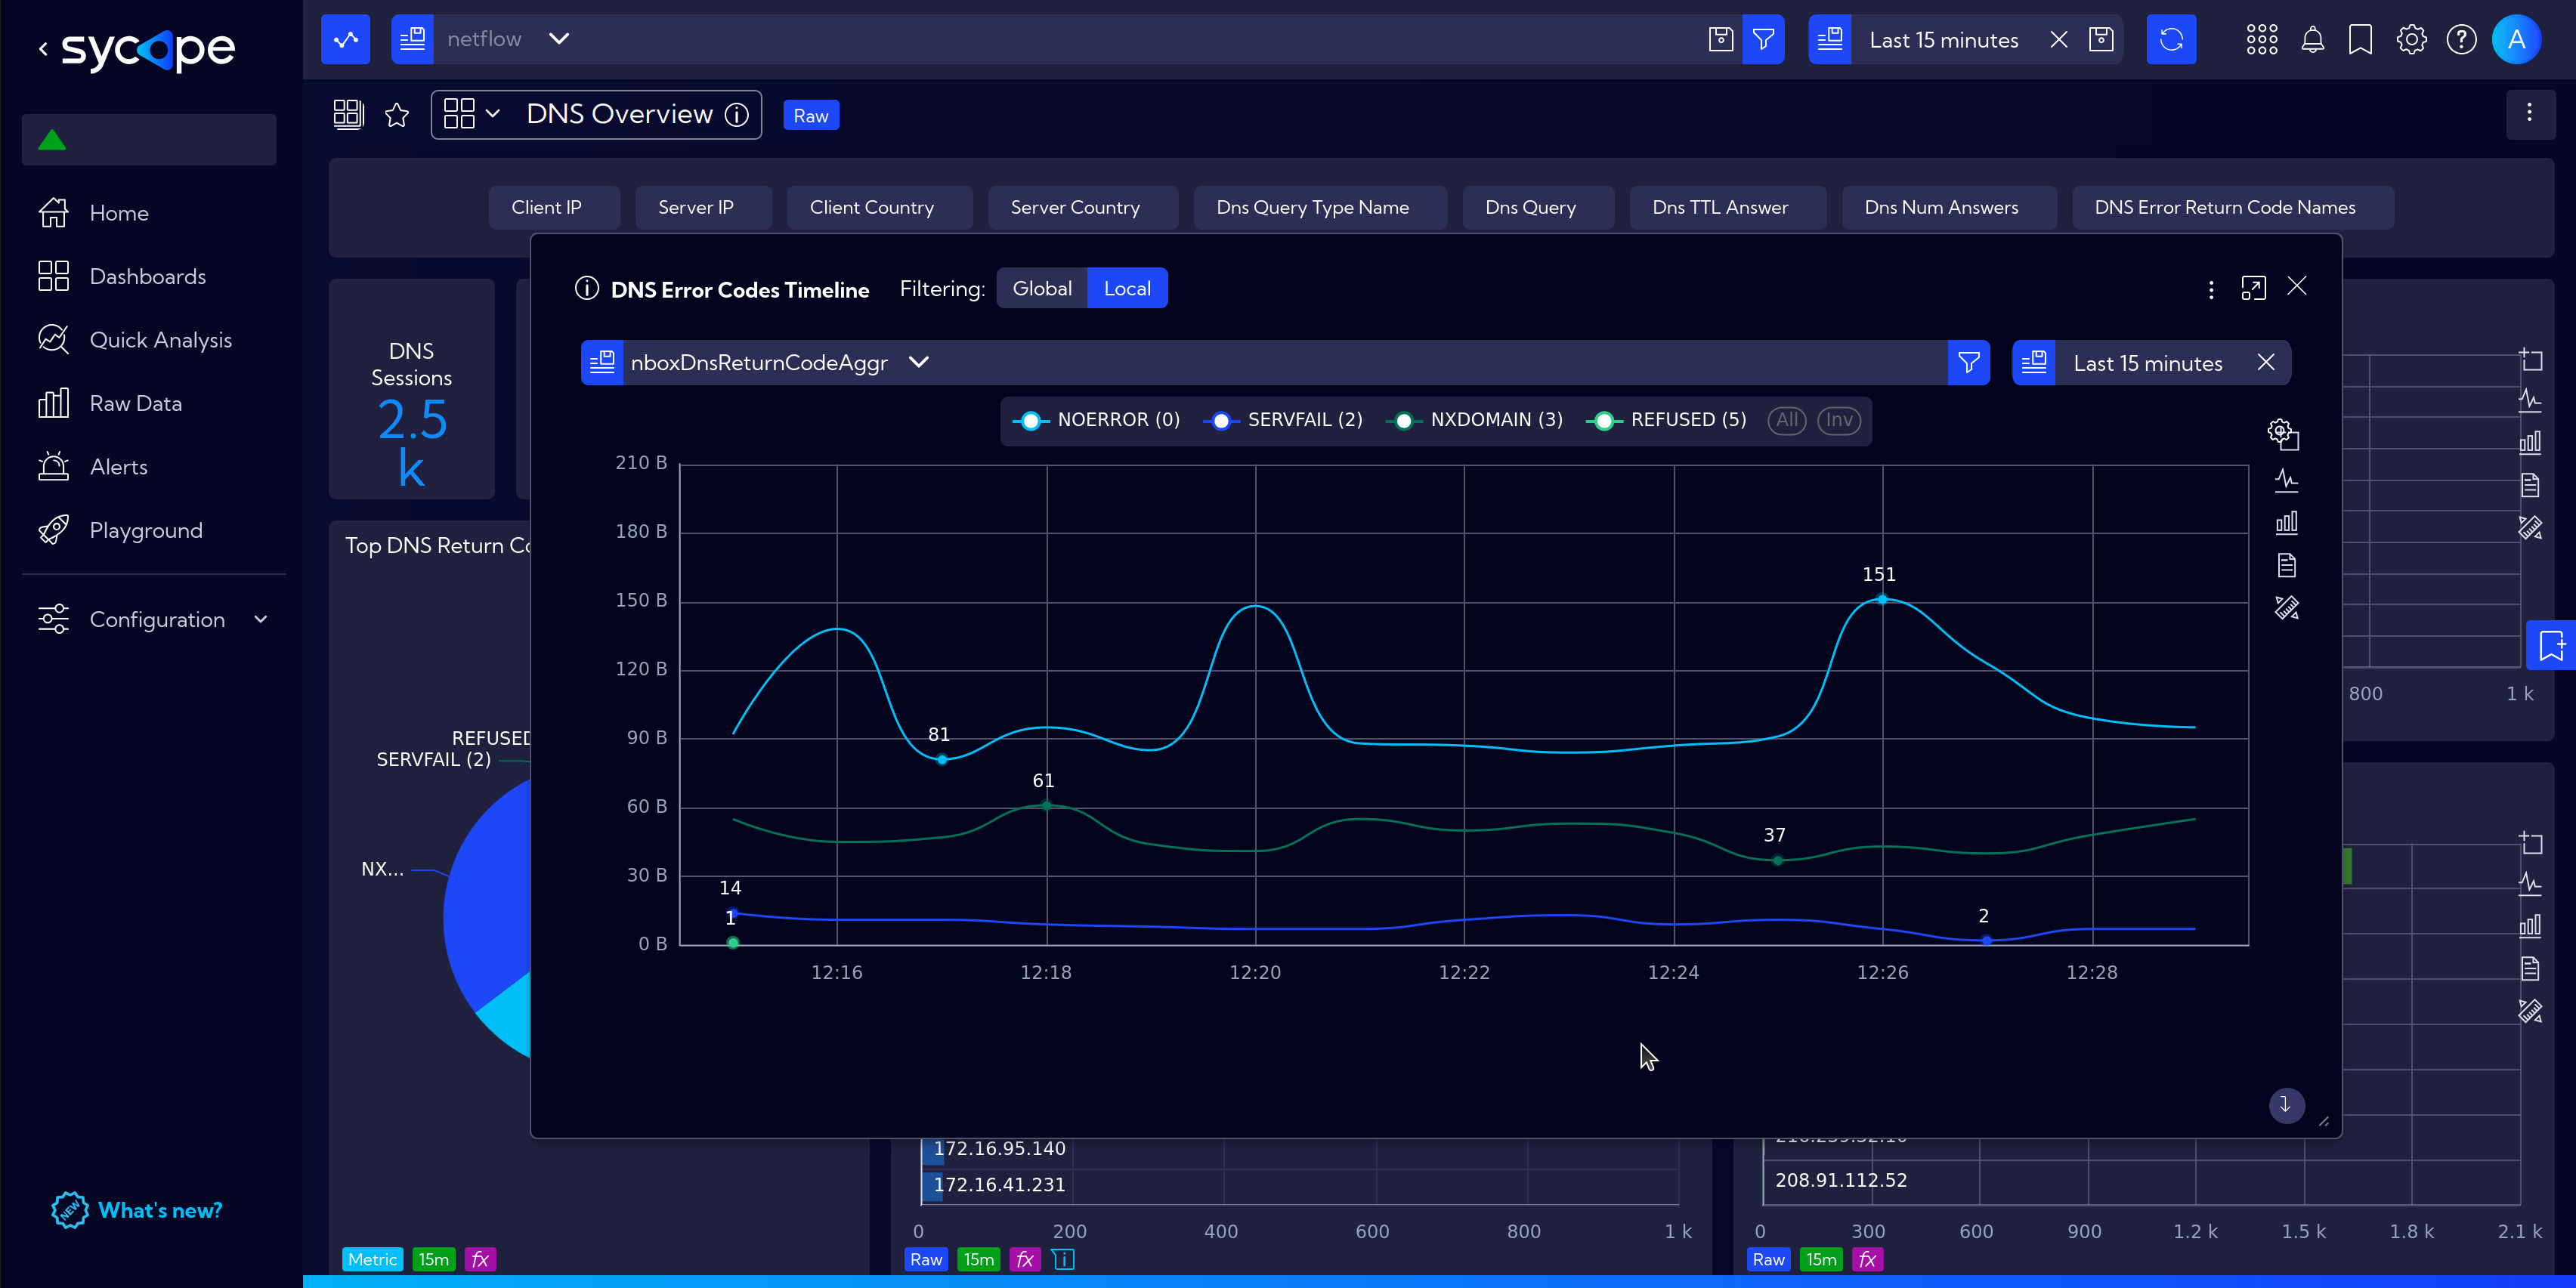2576x1288 pixels.
Task: Expand the netflow selector dropdown
Action: coord(558,39)
